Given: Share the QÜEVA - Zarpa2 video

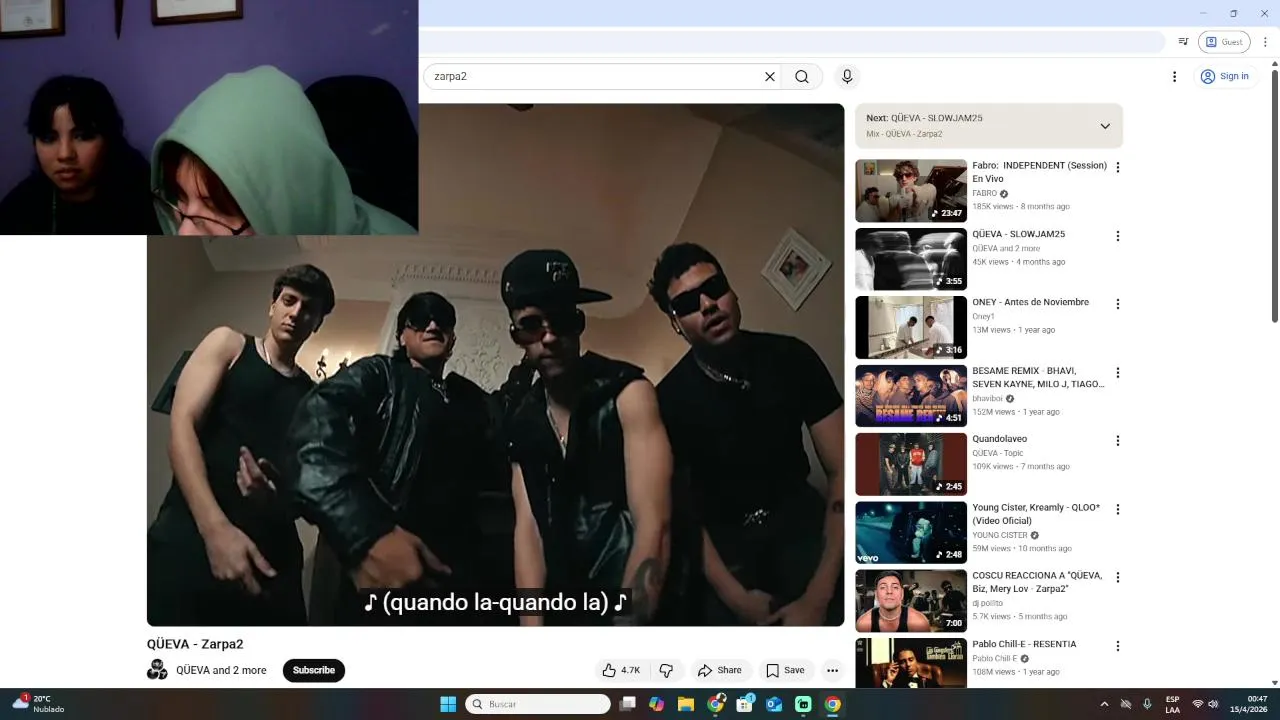Looking at the screenshot, I should coord(720,670).
